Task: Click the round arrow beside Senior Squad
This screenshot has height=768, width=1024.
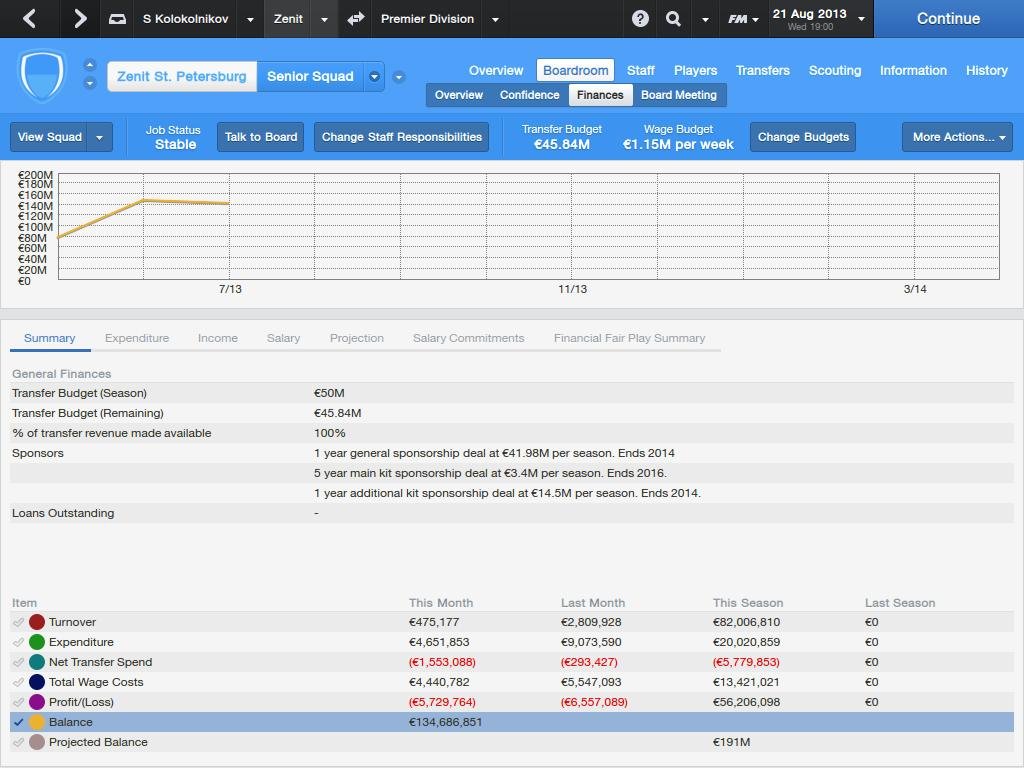Action: point(398,77)
